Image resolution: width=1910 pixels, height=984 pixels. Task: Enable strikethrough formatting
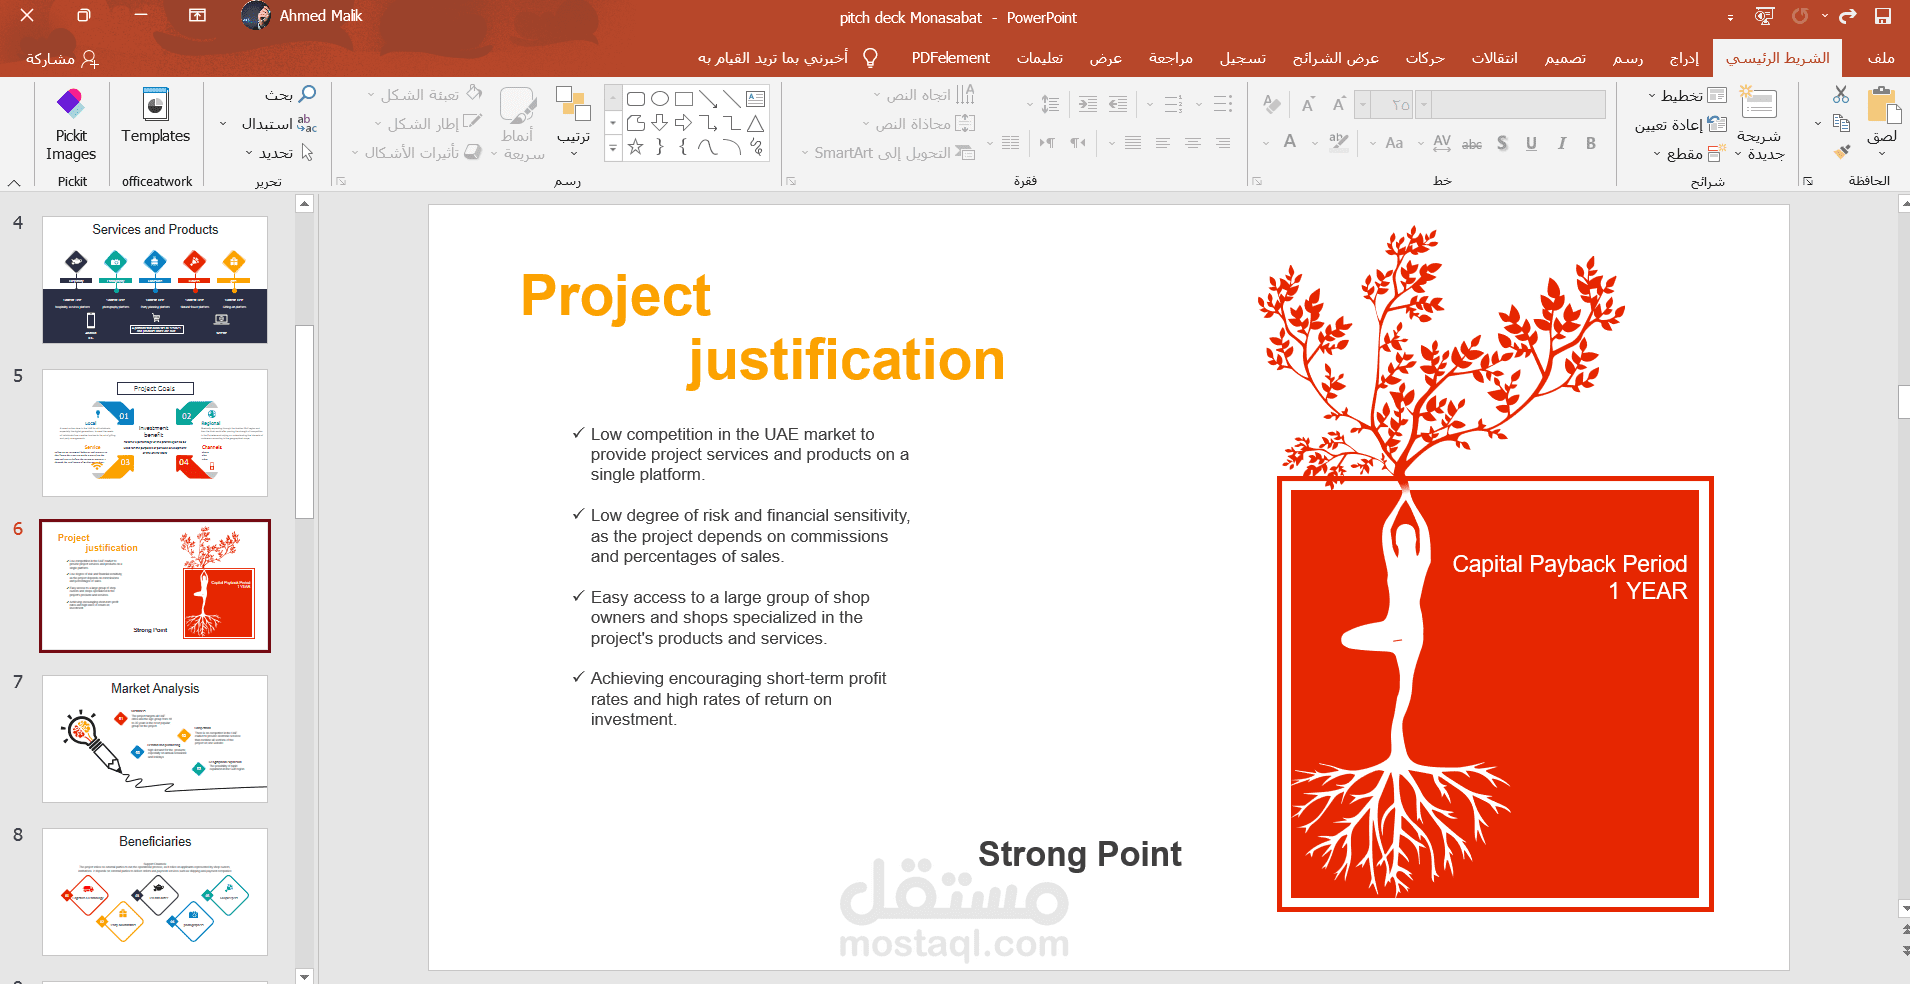pos(1471,143)
